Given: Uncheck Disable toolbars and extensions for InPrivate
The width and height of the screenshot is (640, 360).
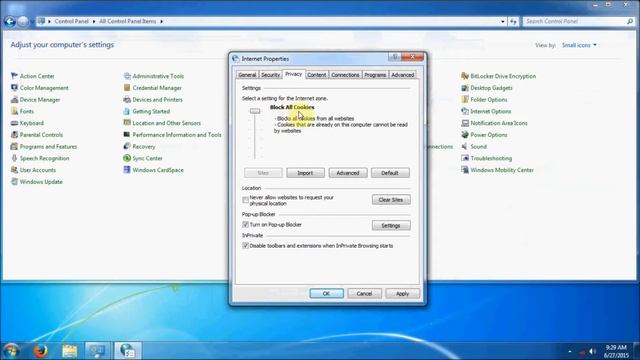Looking at the screenshot, I should tap(245, 246).
